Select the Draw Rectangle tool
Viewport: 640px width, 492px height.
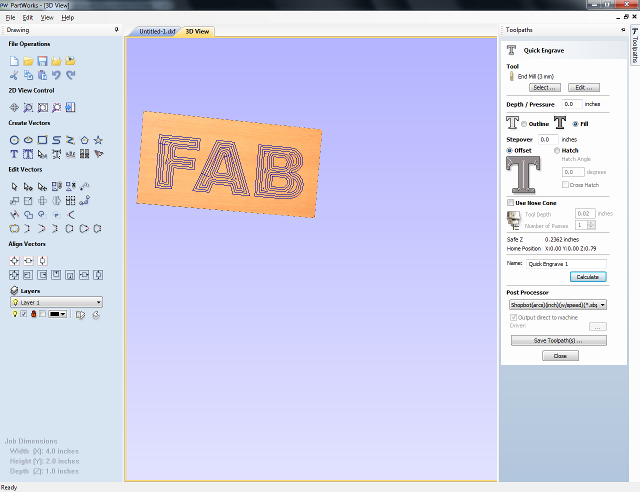click(x=42, y=140)
